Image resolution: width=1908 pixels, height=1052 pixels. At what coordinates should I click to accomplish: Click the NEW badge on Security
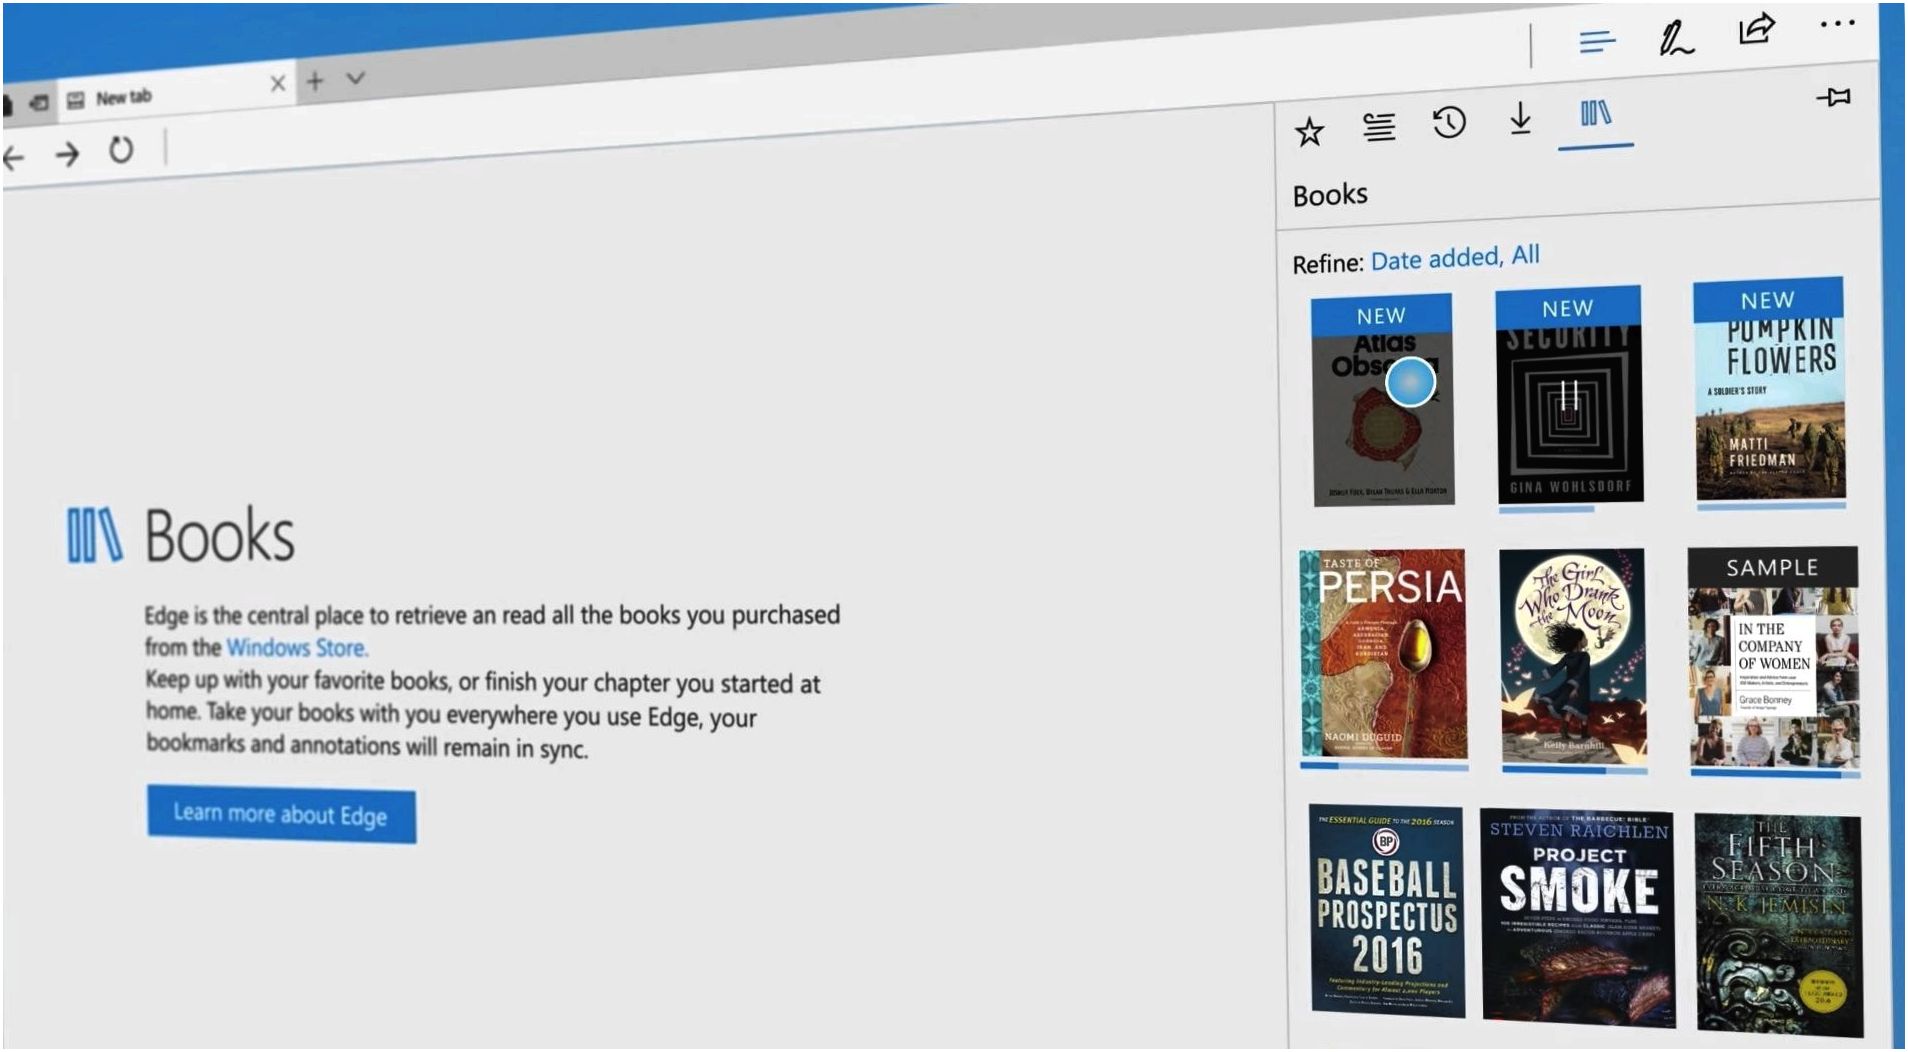coord(1568,308)
